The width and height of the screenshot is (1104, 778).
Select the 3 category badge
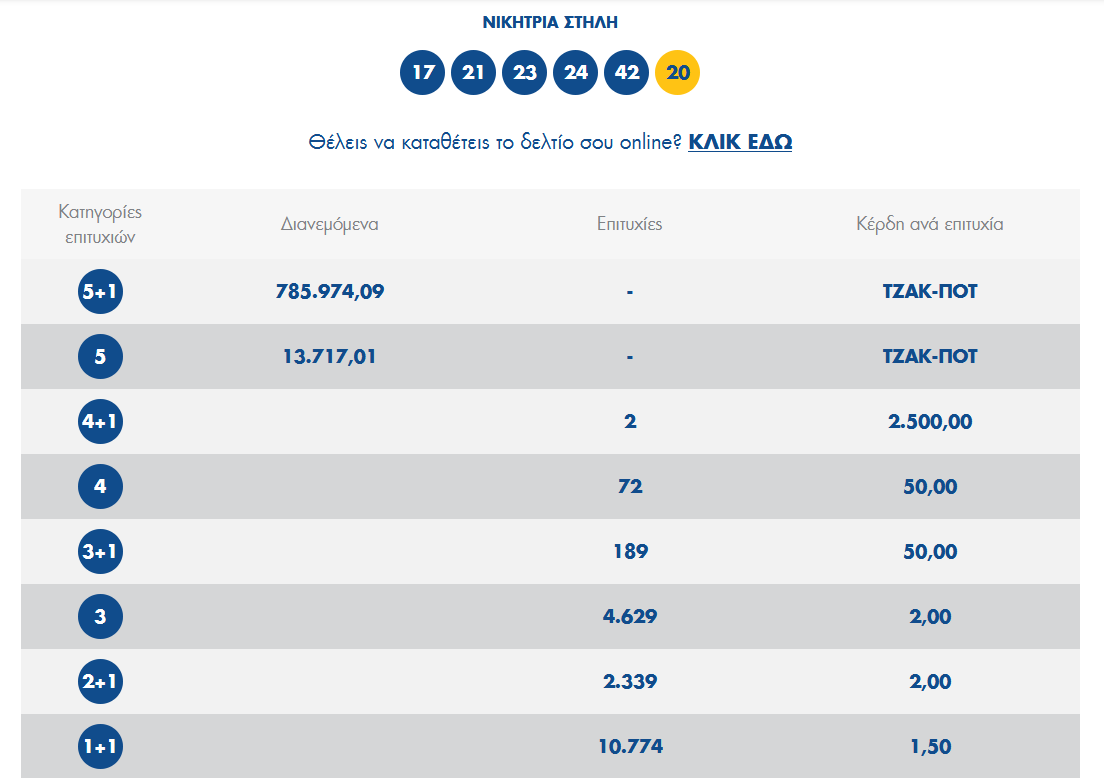click(x=100, y=617)
